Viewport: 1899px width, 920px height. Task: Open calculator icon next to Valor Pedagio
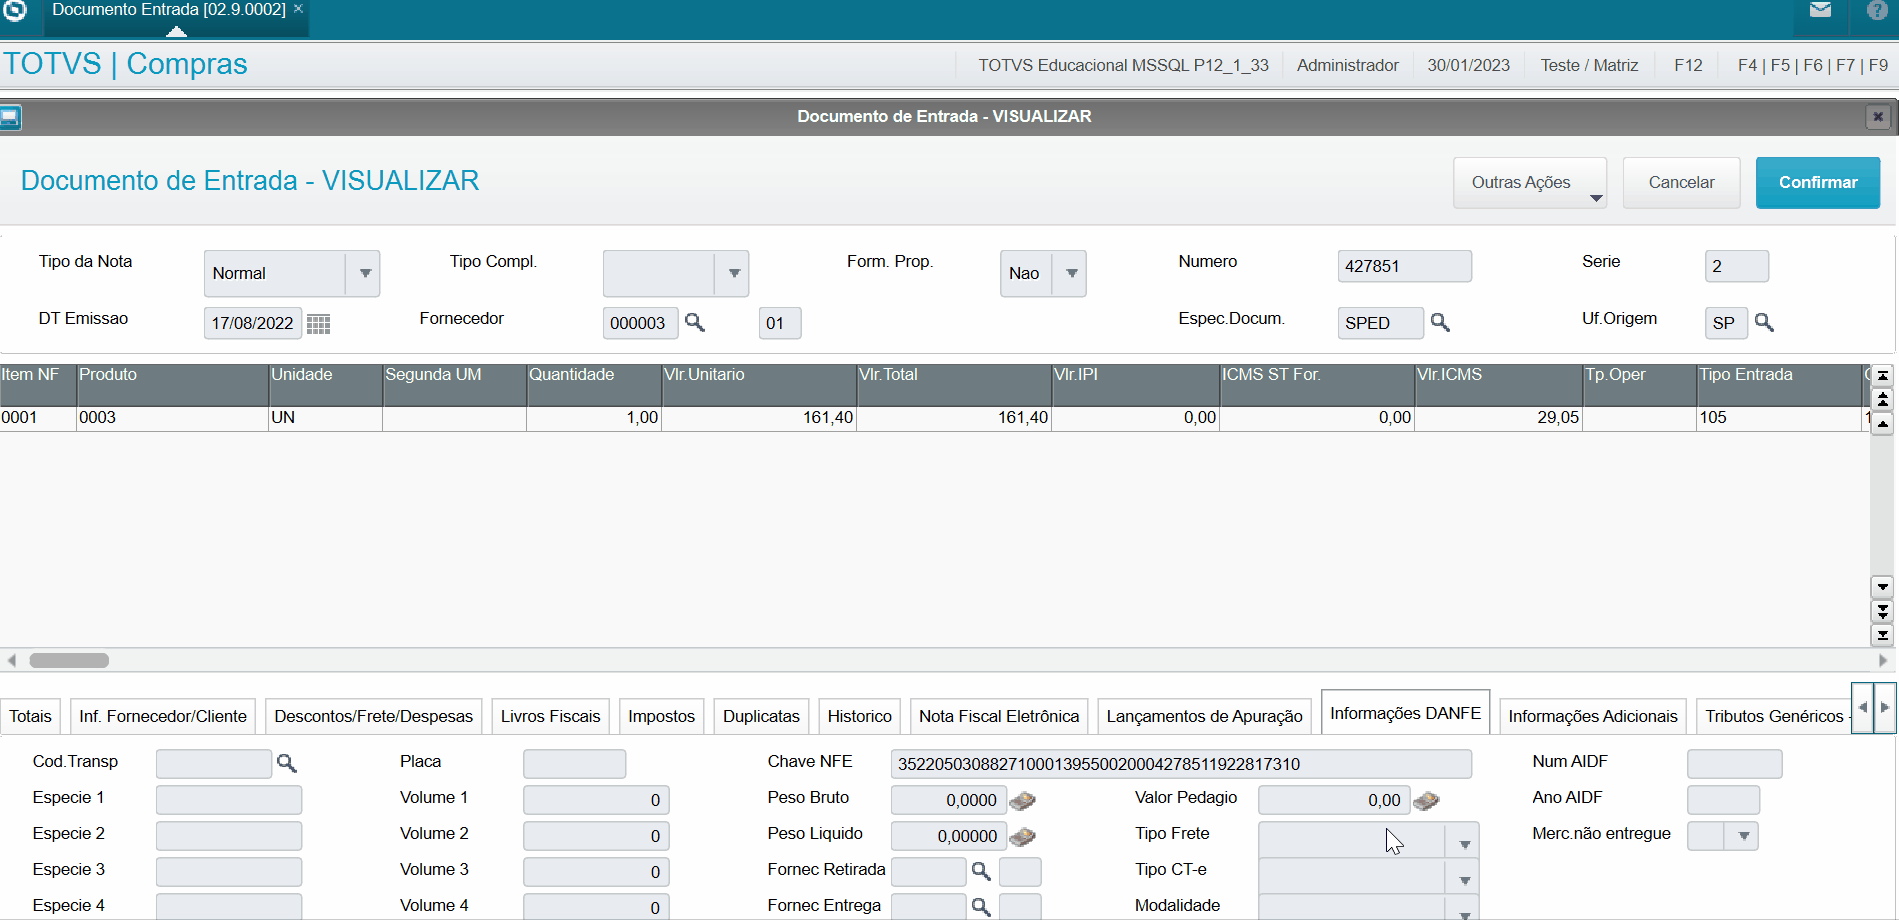tap(1426, 800)
